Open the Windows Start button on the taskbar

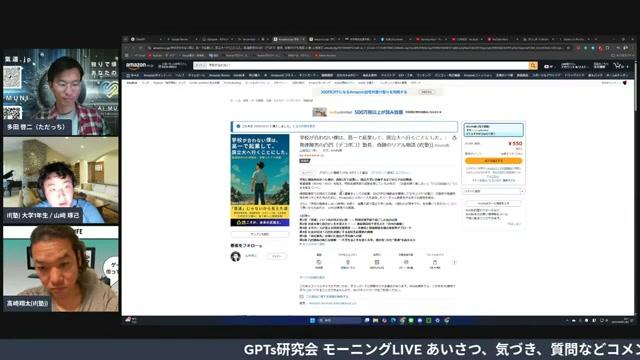[x=312, y=321]
